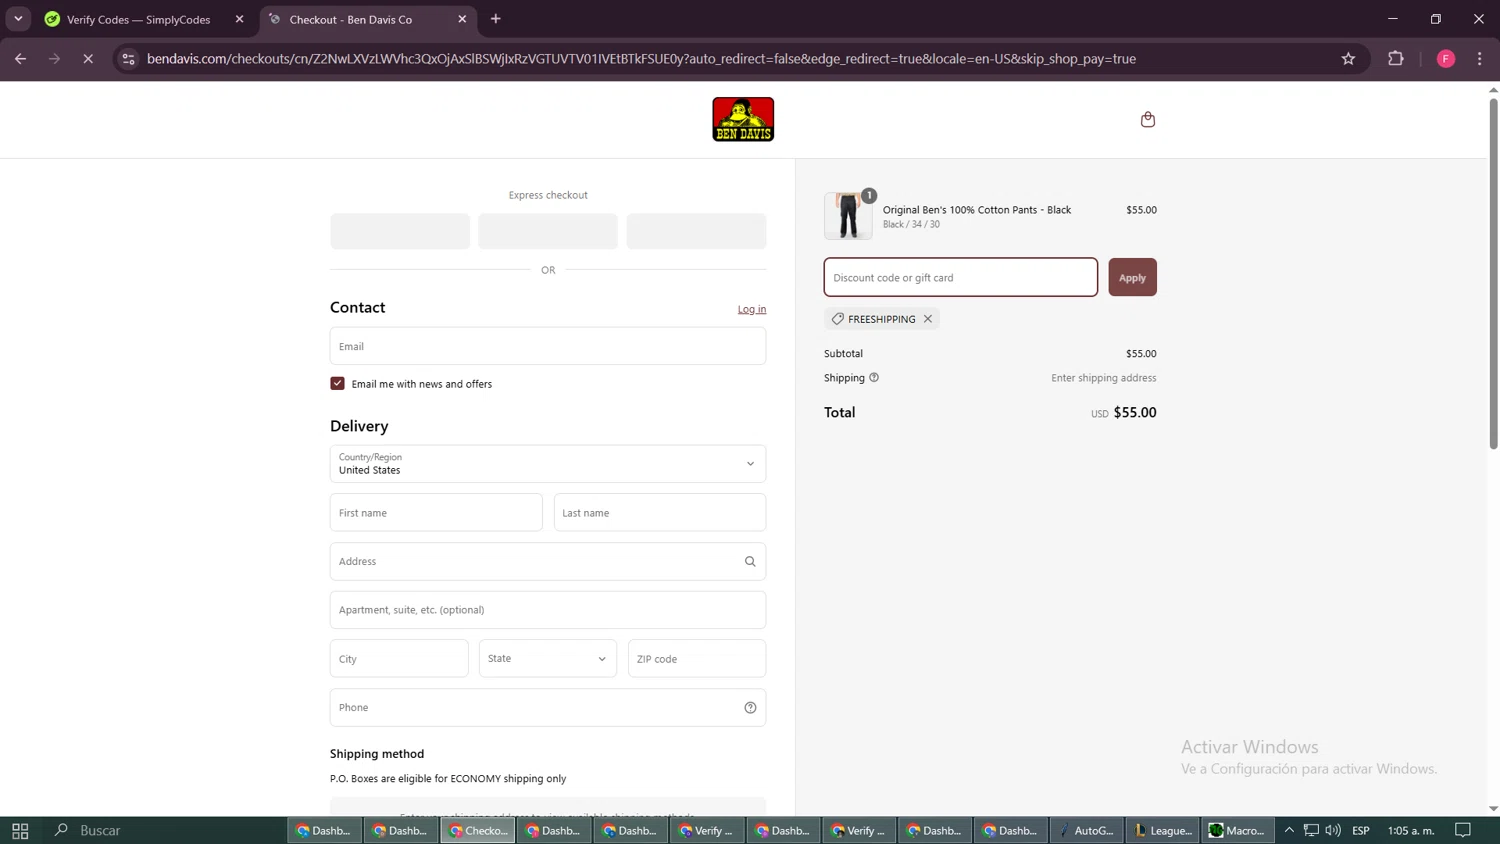Click the Address field
This screenshot has width=1500, height=844.
pos(548,562)
